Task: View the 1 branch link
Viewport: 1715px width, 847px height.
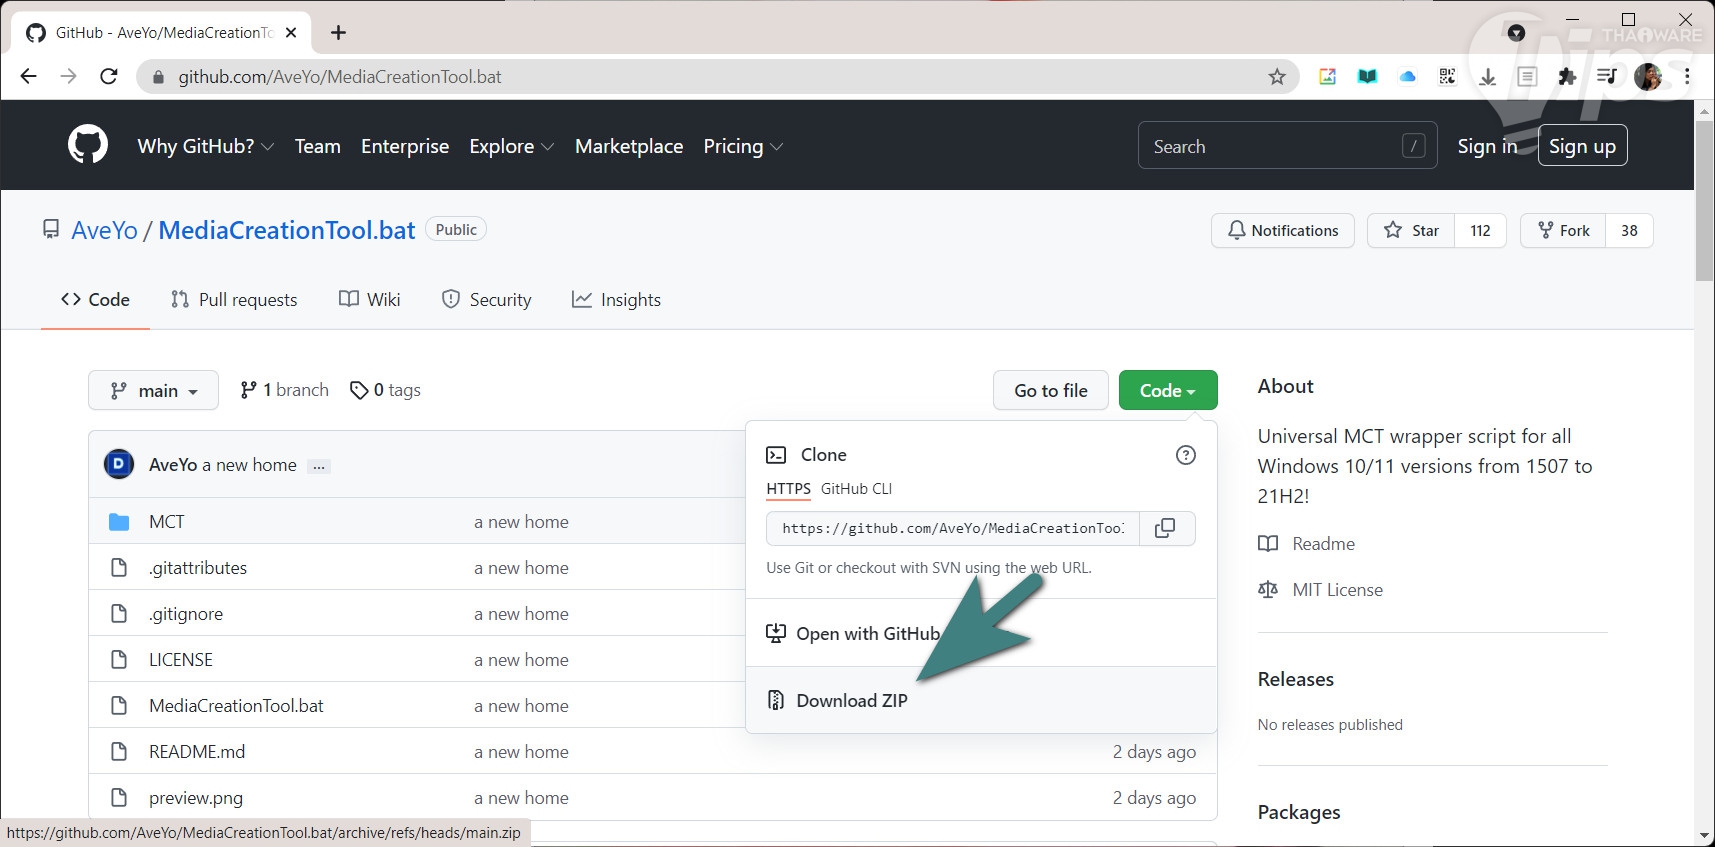Action: [285, 390]
